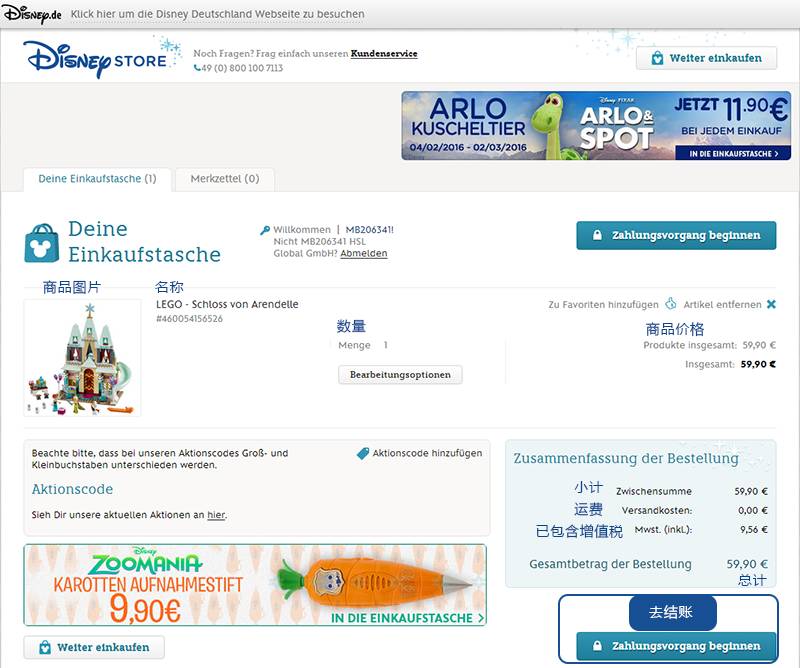Image resolution: width=800 pixels, height=668 pixels.
Task: Click the LEGO castle product thumbnail
Action: (83, 358)
